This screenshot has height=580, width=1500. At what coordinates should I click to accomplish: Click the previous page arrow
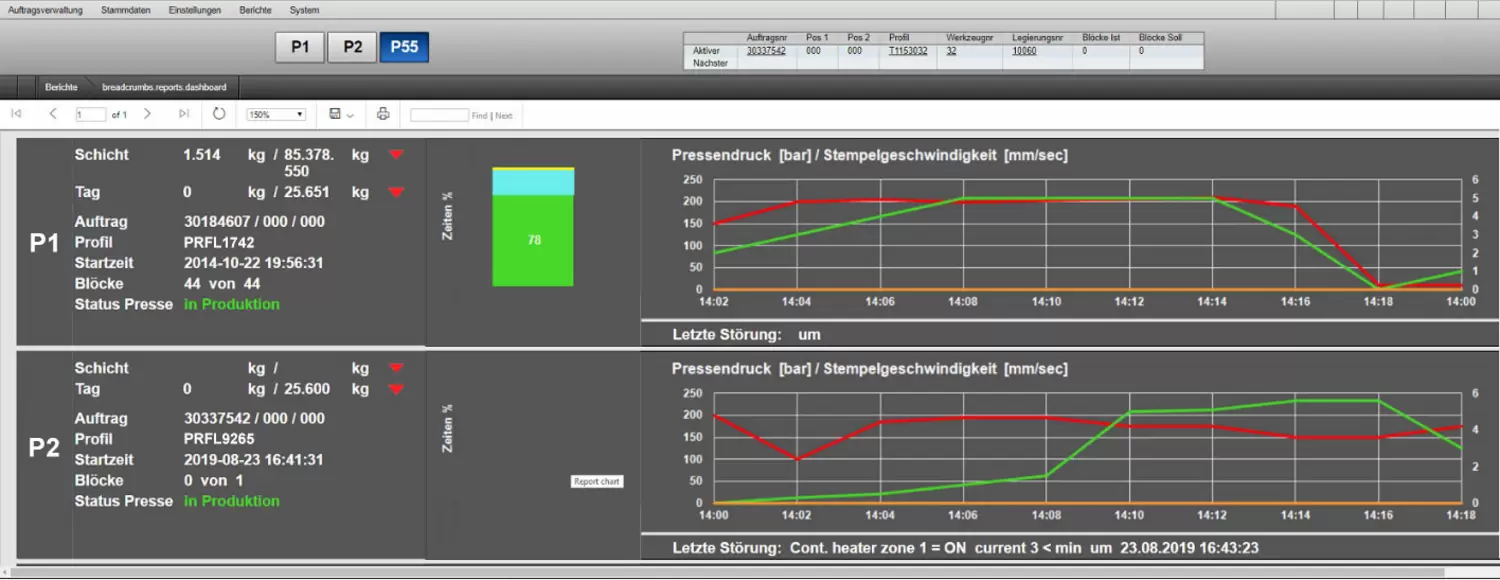(53, 114)
